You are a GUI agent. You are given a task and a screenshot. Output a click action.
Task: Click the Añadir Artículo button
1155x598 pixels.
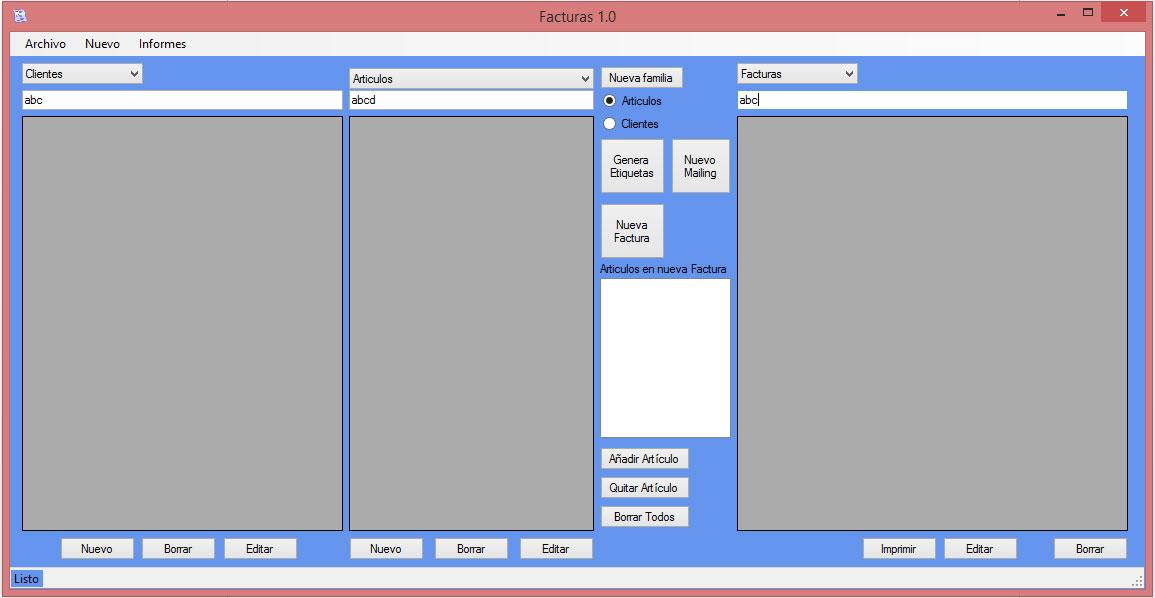click(645, 459)
